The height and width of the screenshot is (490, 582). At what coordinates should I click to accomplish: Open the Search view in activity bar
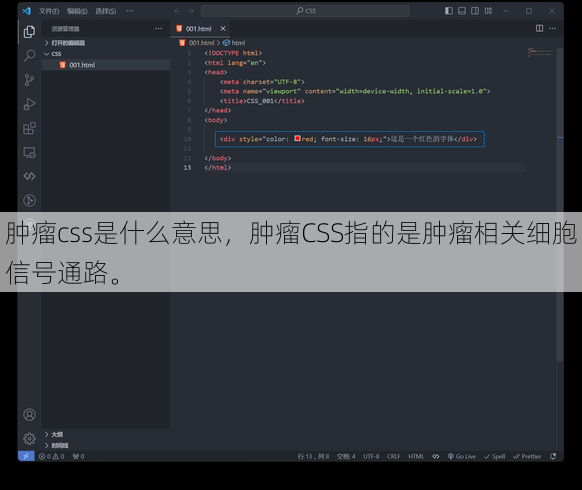[x=29, y=56]
